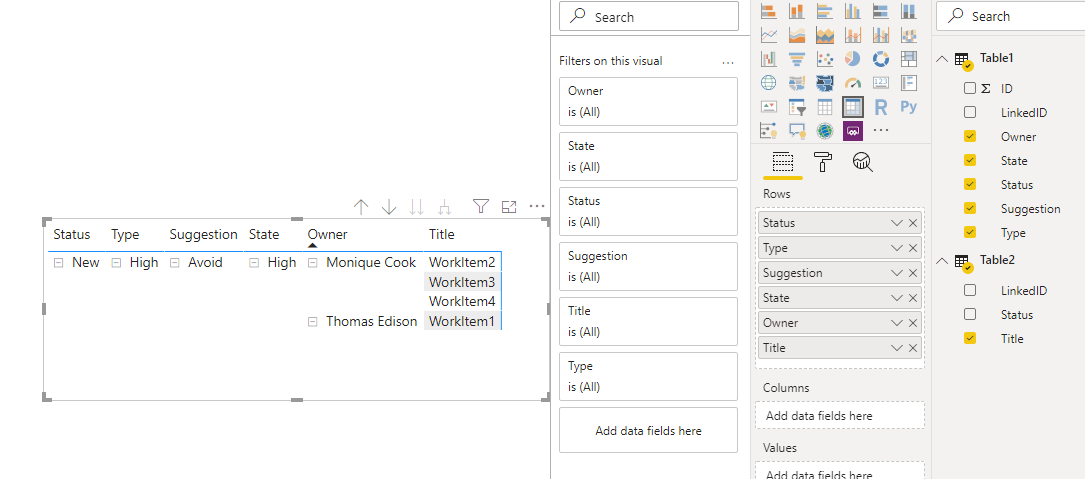Collapse the Thomas Edison row
1085x479 pixels.
click(x=313, y=322)
